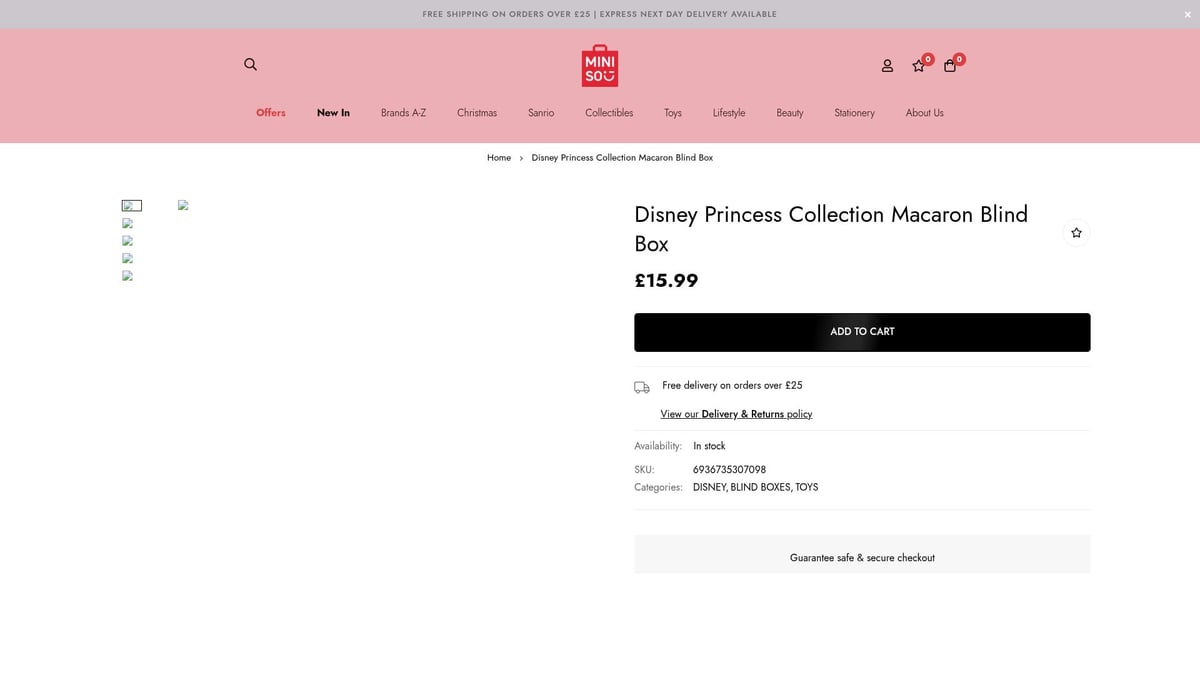1200x675 pixels.
Task: View the shopping cart icon
Action: (950, 65)
